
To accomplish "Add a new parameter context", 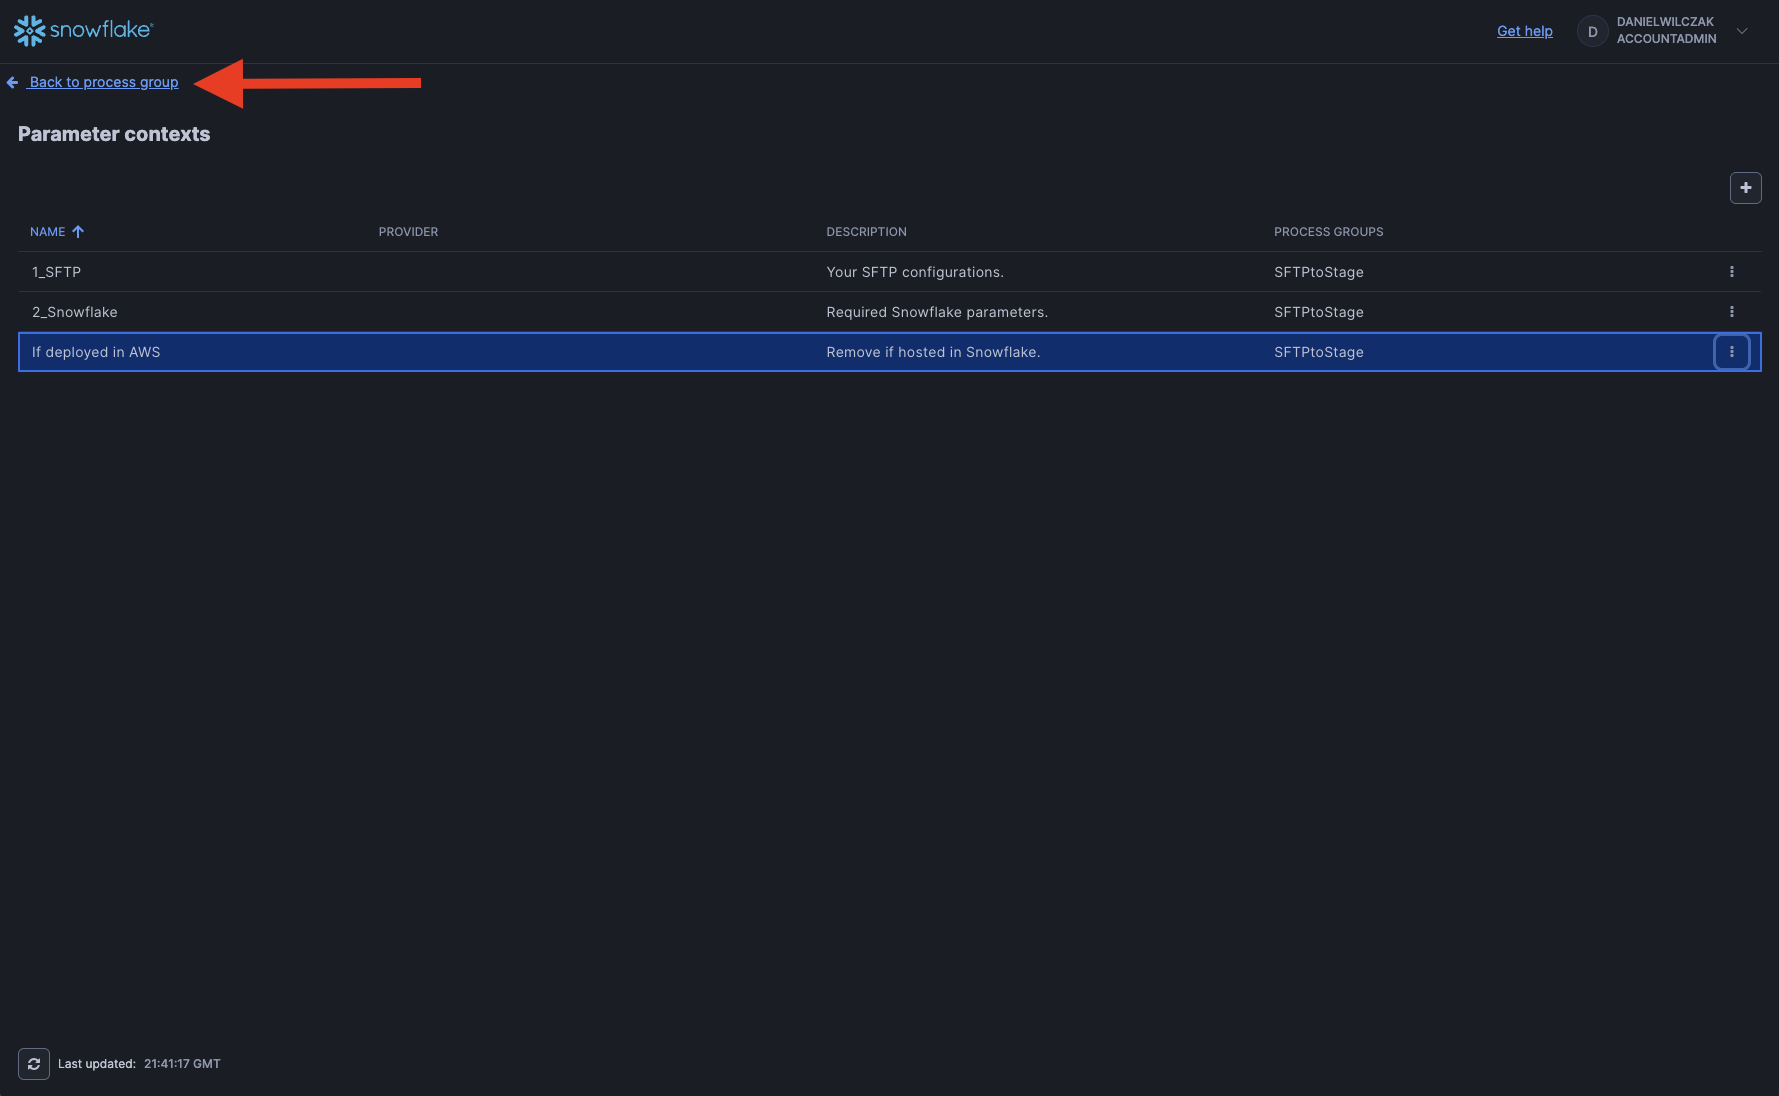I will tap(1745, 188).
